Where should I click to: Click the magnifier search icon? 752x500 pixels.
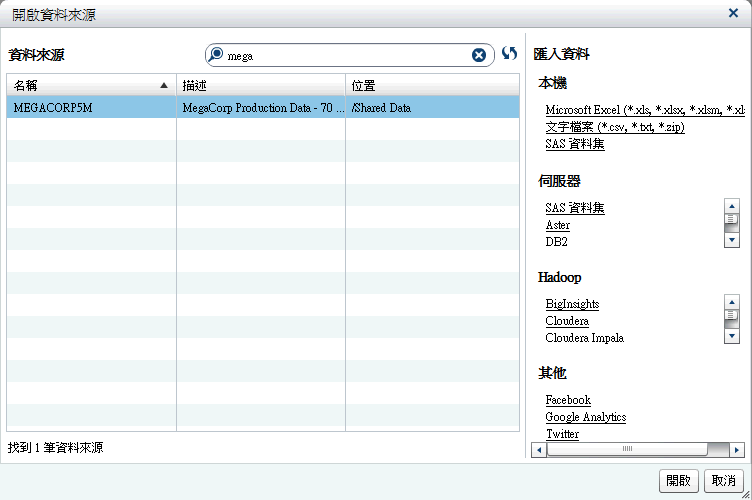(x=216, y=55)
